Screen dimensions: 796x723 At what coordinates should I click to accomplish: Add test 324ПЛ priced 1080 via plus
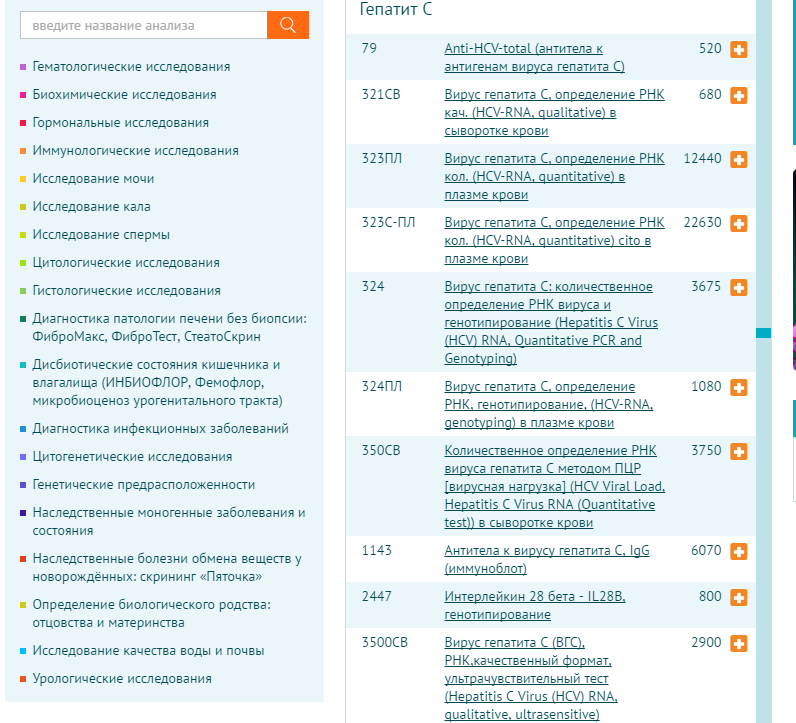click(x=739, y=388)
